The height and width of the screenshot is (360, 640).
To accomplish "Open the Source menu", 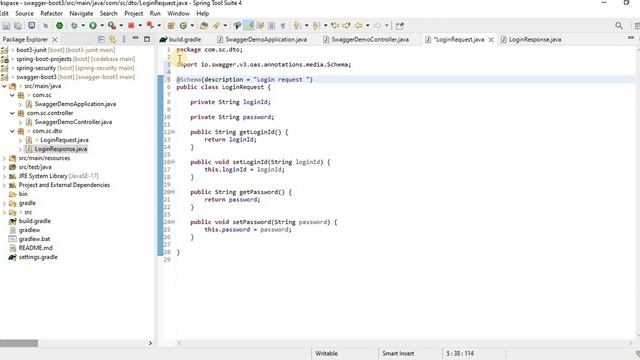I will 24,13.
